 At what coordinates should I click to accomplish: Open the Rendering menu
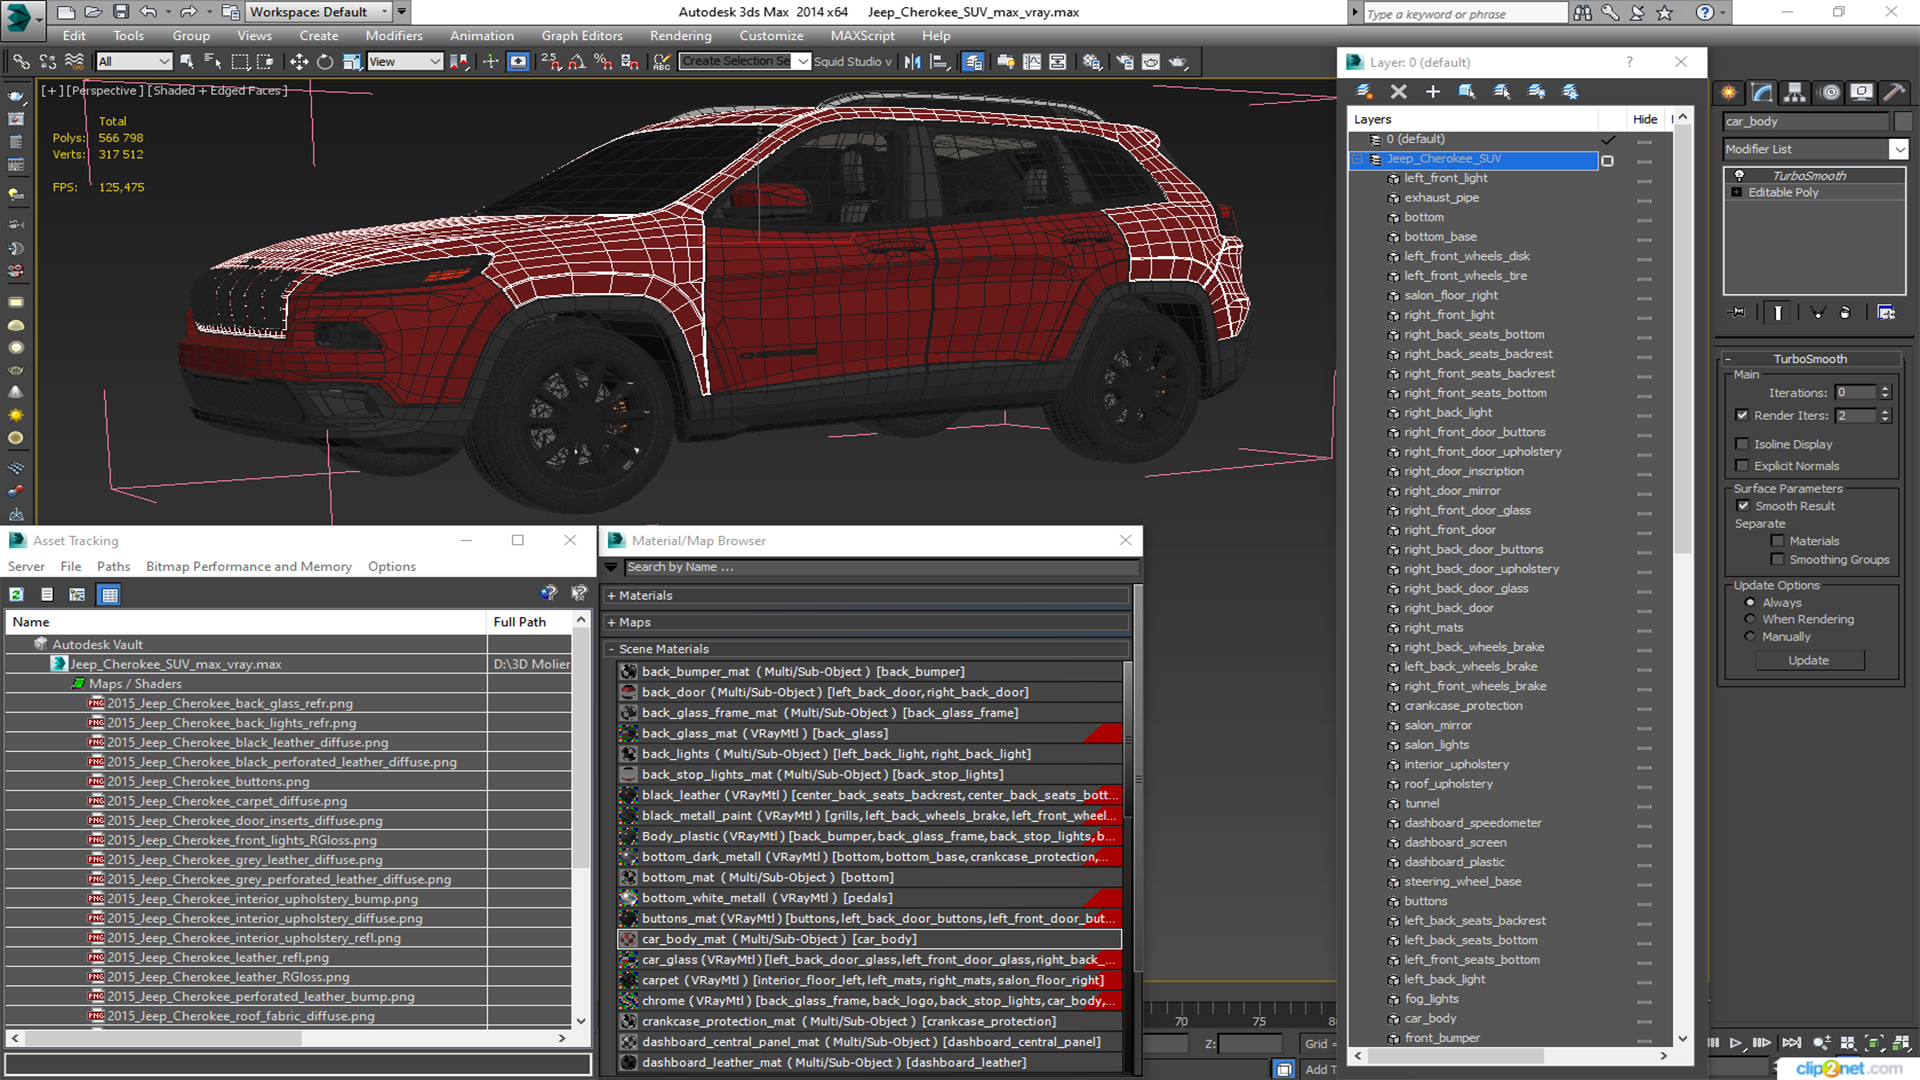pyautogui.click(x=681, y=36)
